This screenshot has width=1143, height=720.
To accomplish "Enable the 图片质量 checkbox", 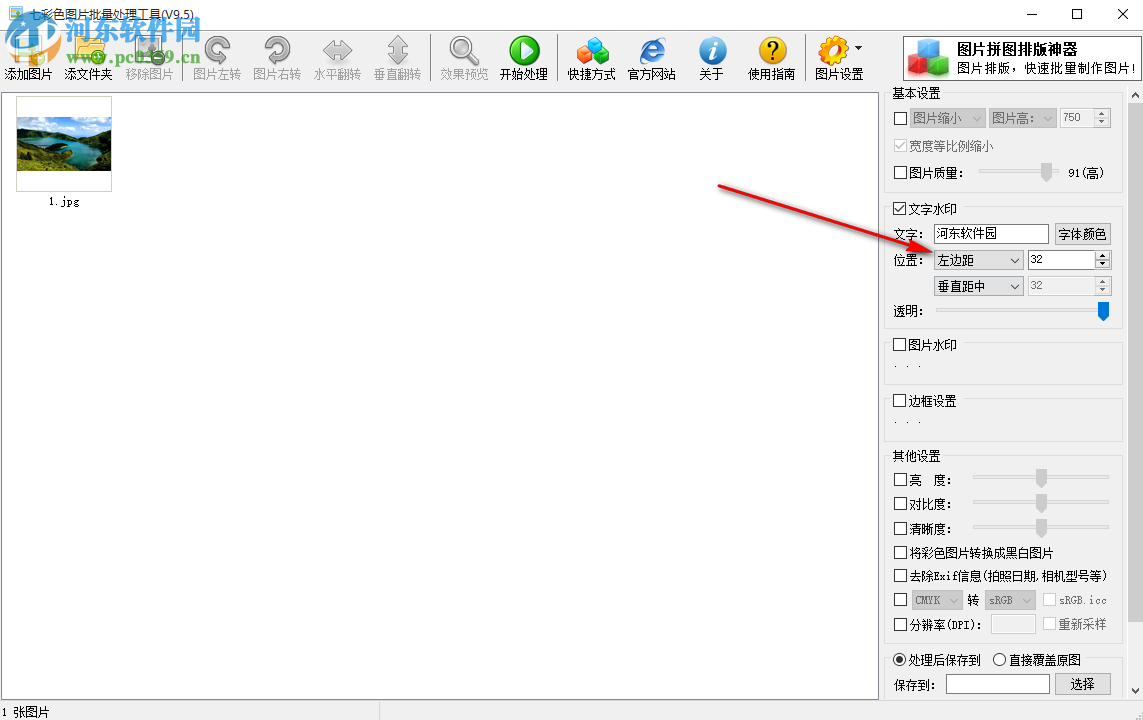I will pos(900,173).
